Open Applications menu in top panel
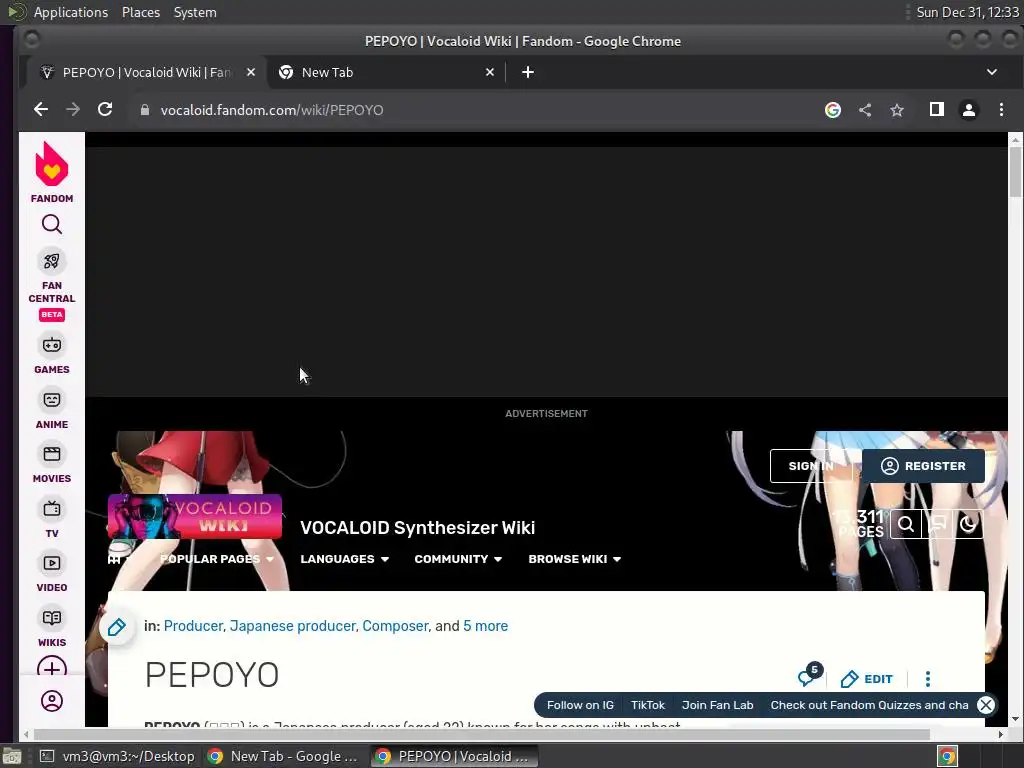Image resolution: width=1024 pixels, height=768 pixels. coord(71,12)
